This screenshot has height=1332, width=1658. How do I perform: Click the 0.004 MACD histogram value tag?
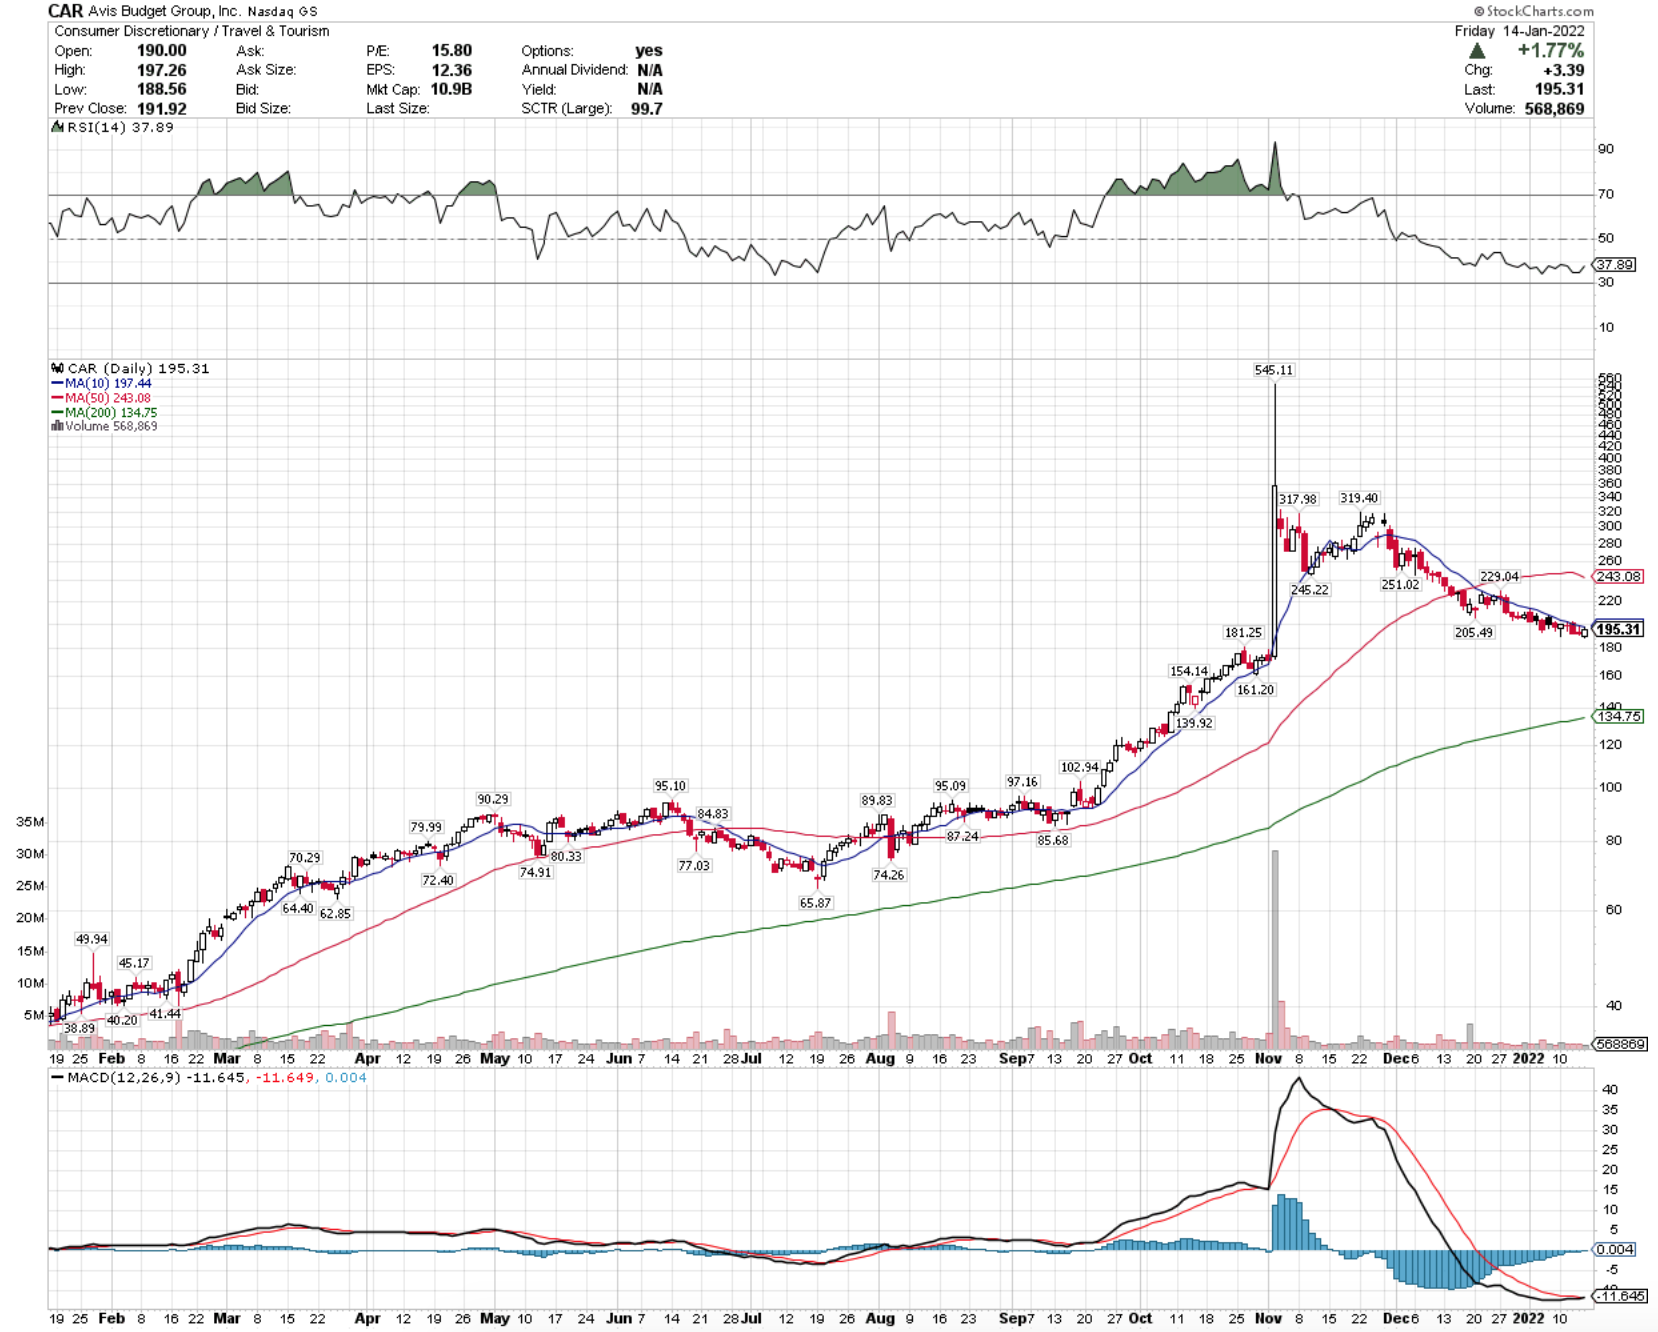tap(1615, 1249)
